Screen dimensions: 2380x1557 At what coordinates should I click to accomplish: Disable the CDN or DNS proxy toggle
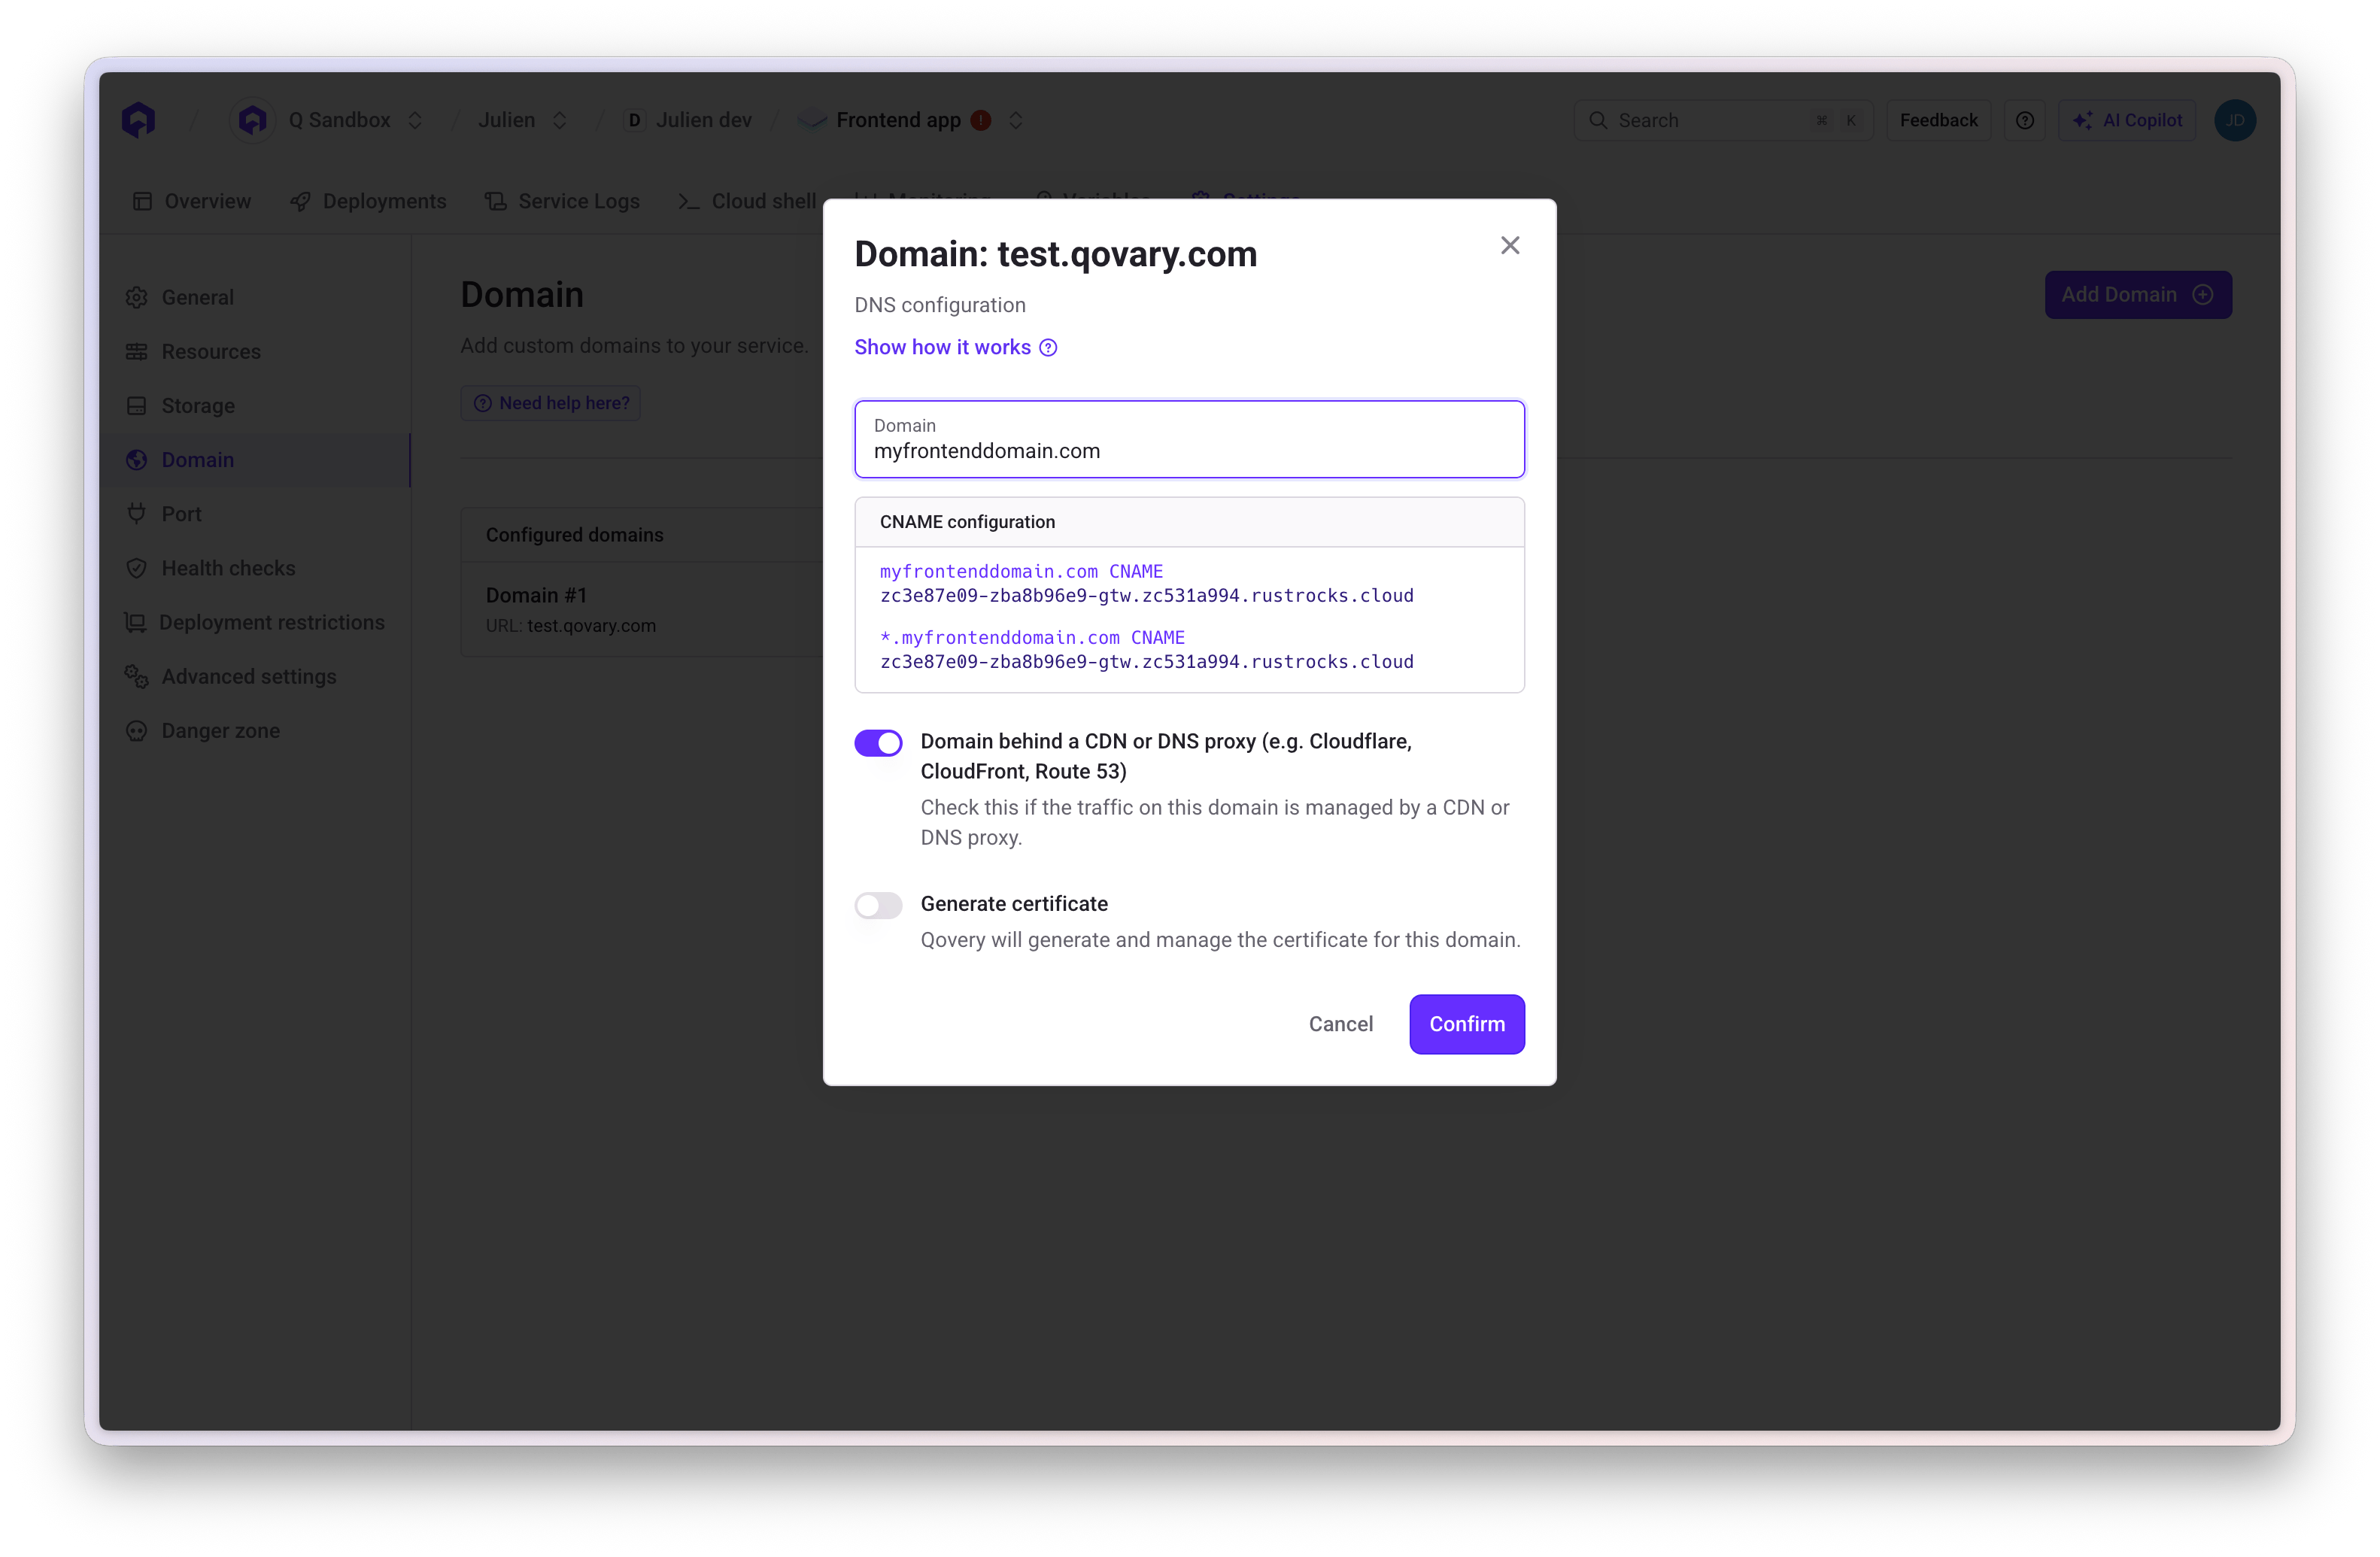pos(878,742)
